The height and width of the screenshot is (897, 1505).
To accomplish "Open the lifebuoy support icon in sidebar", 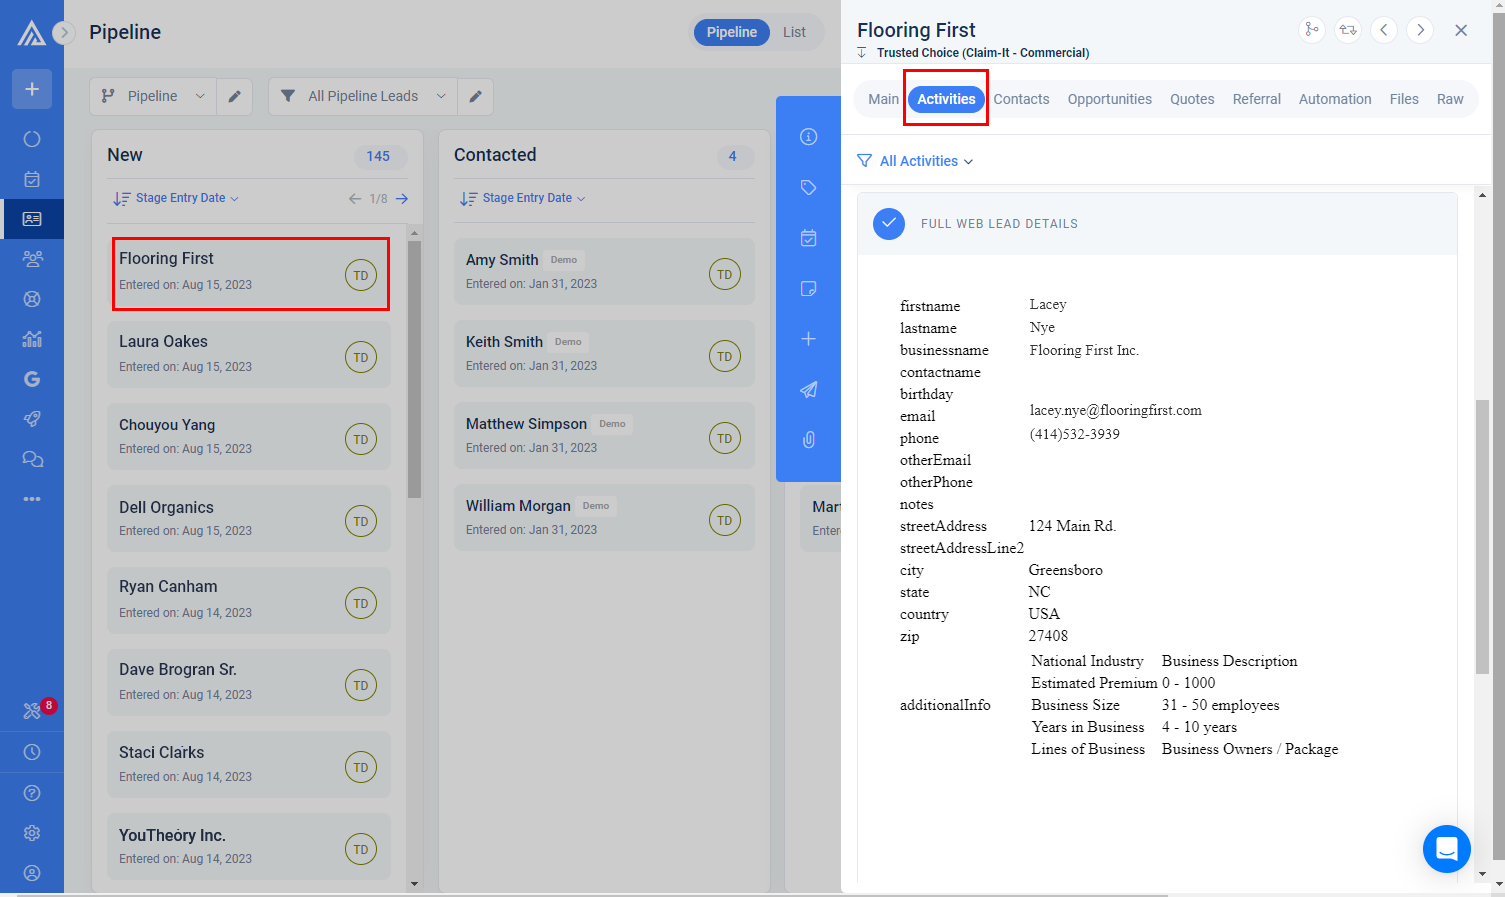I will click(x=32, y=299).
